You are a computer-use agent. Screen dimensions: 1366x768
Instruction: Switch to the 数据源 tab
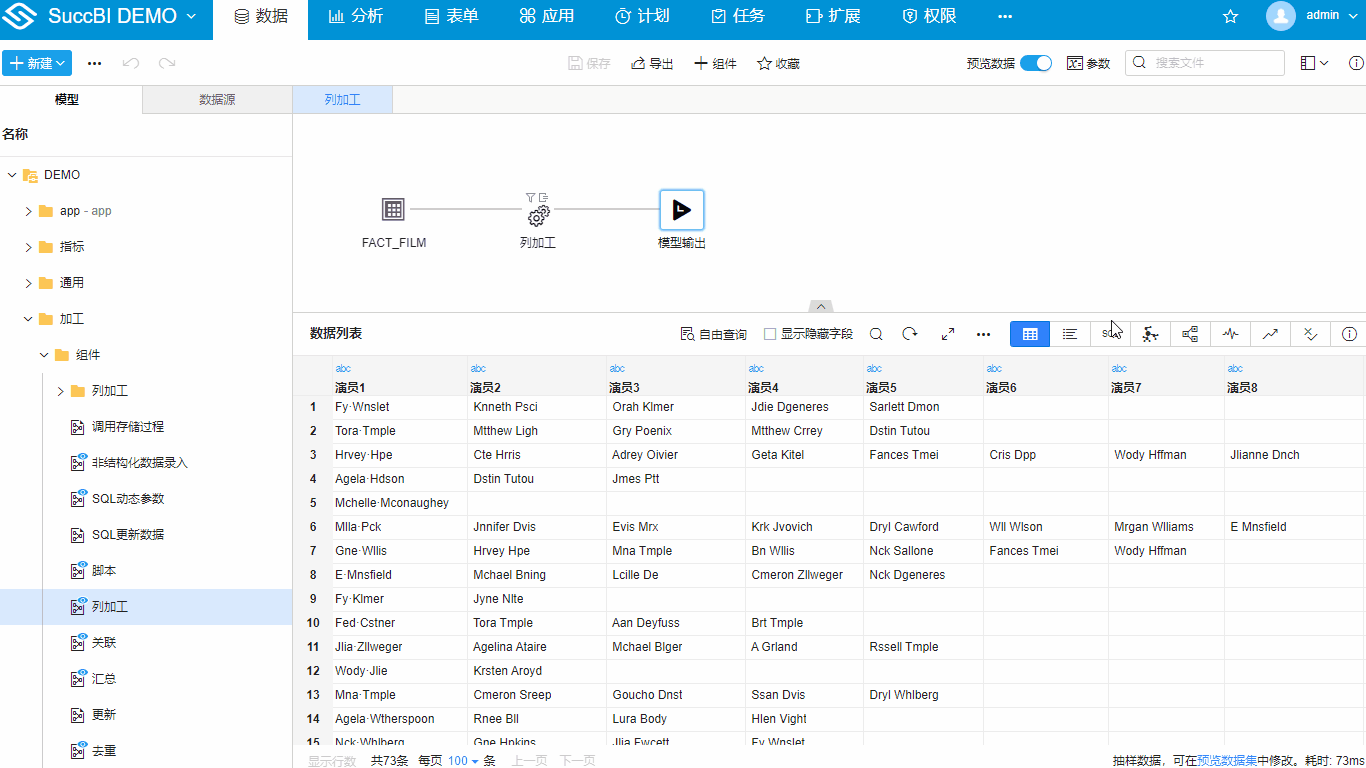point(217,99)
